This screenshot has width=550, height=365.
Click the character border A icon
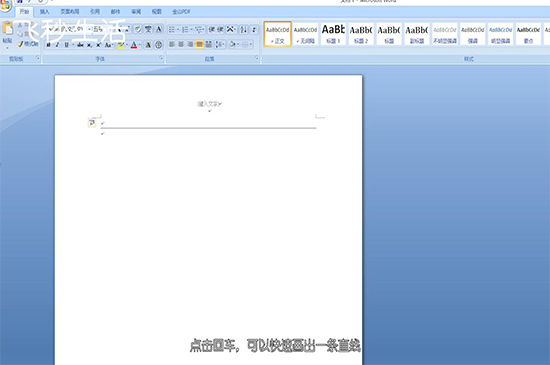(159, 29)
